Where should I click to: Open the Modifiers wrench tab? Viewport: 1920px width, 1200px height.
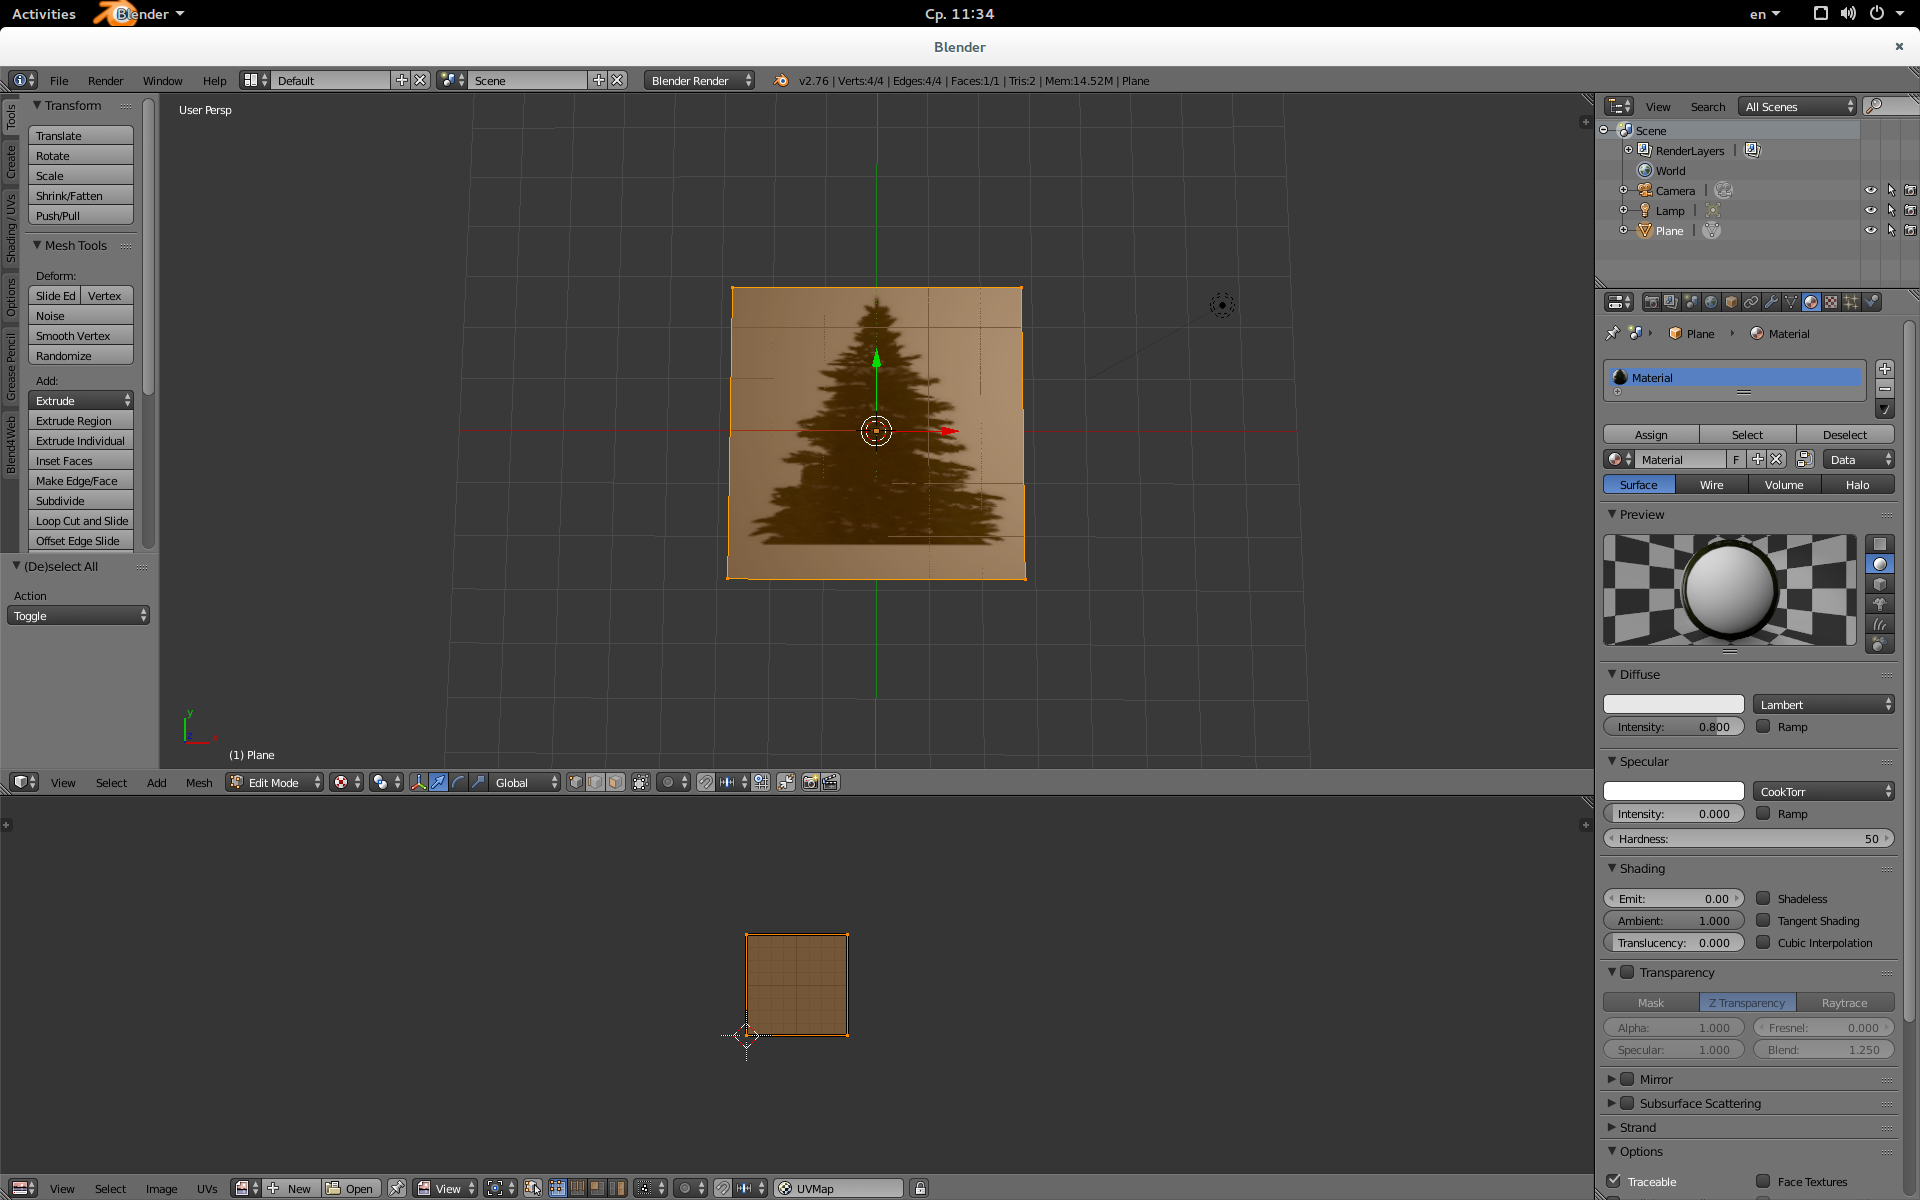coord(1771,302)
